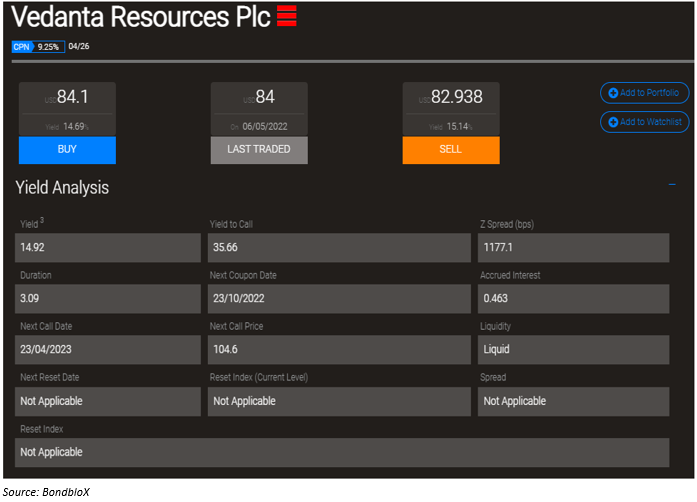Image resolution: width=697 pixels, height=502 pixels.
Task: Select the 84.1 buy price card
Action: point(67,109)
